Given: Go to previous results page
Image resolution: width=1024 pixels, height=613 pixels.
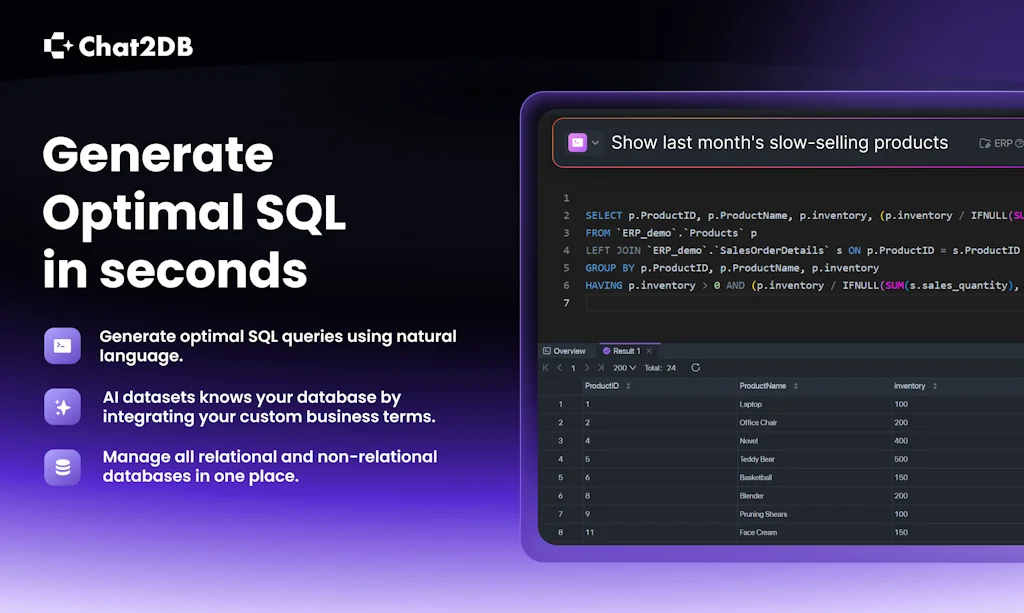Looking at the screenshot, I should click(x=559, y=368).
